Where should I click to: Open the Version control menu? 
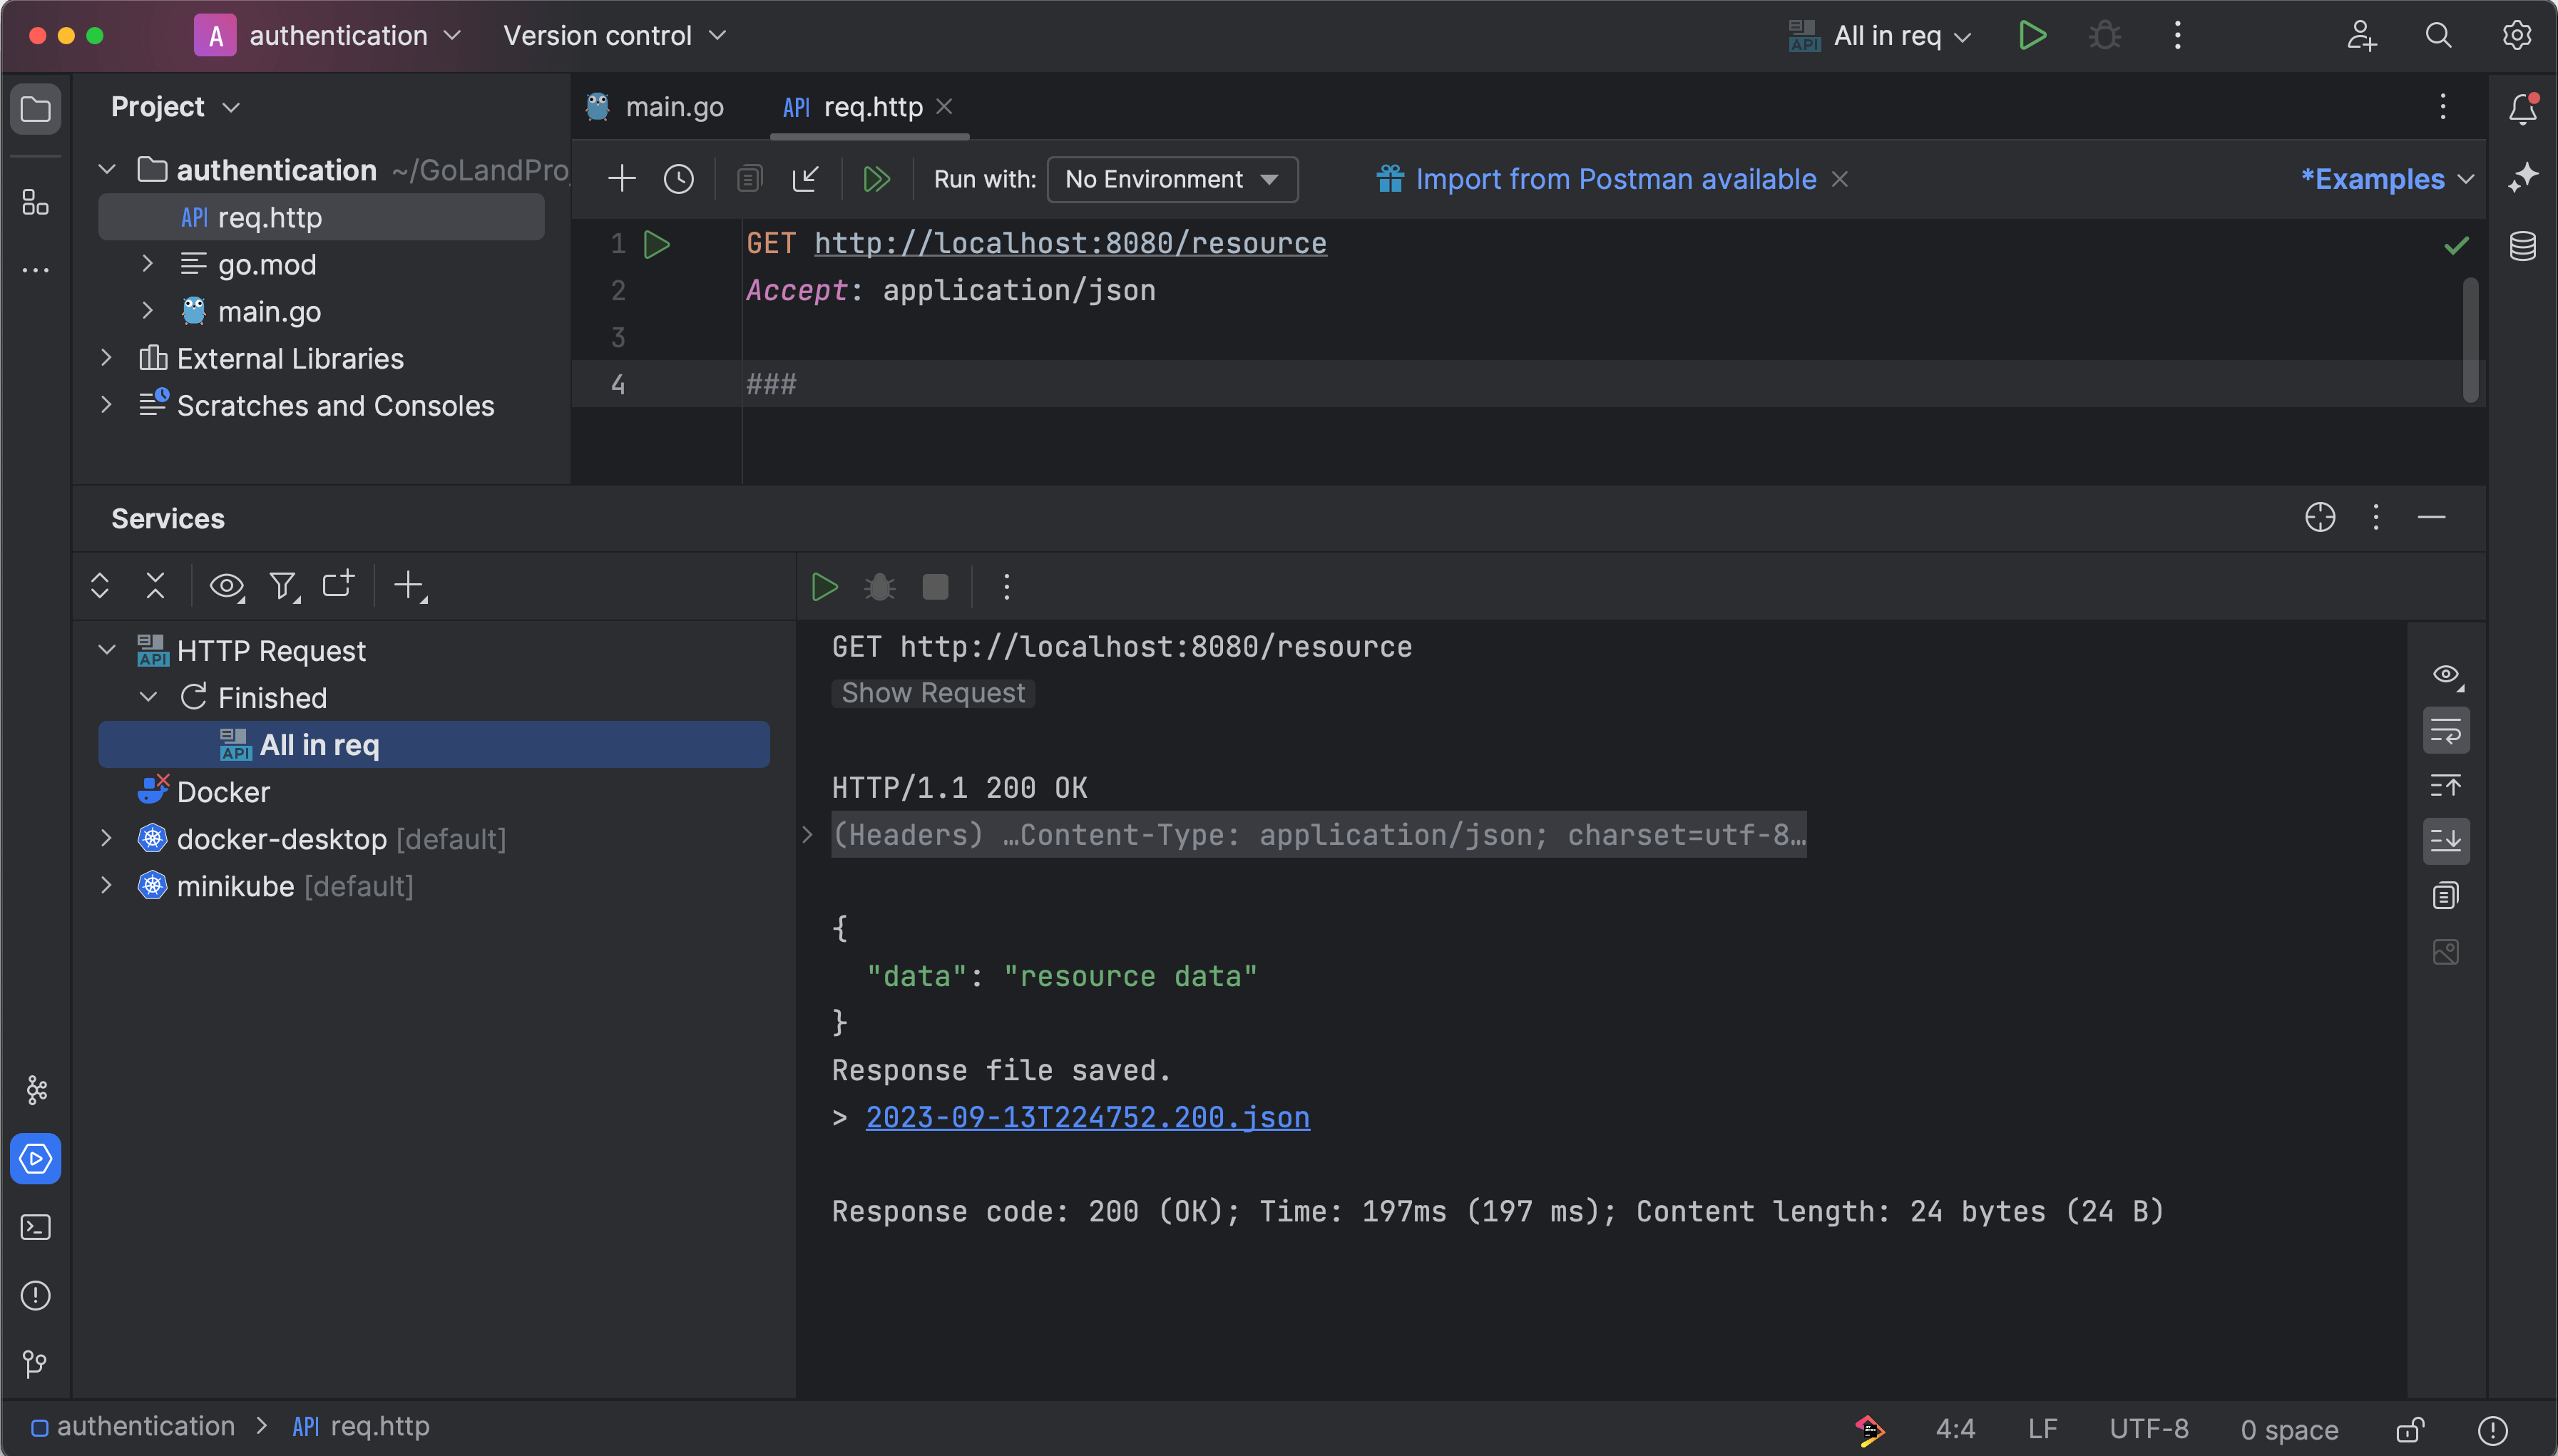[x=613, y=36]
